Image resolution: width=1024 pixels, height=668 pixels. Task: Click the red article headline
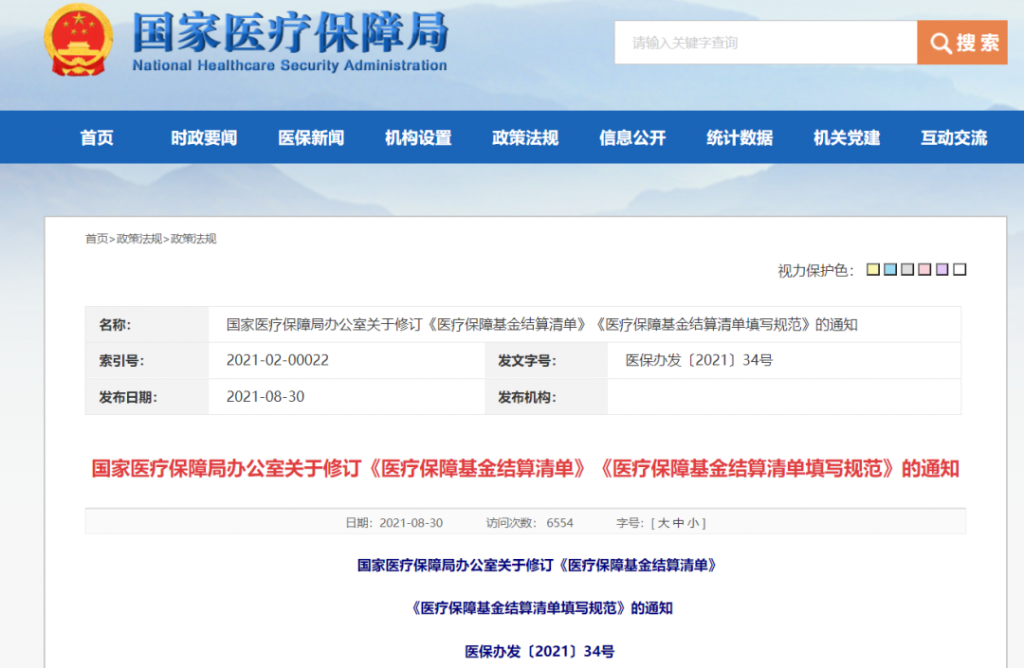click(525, 469)
